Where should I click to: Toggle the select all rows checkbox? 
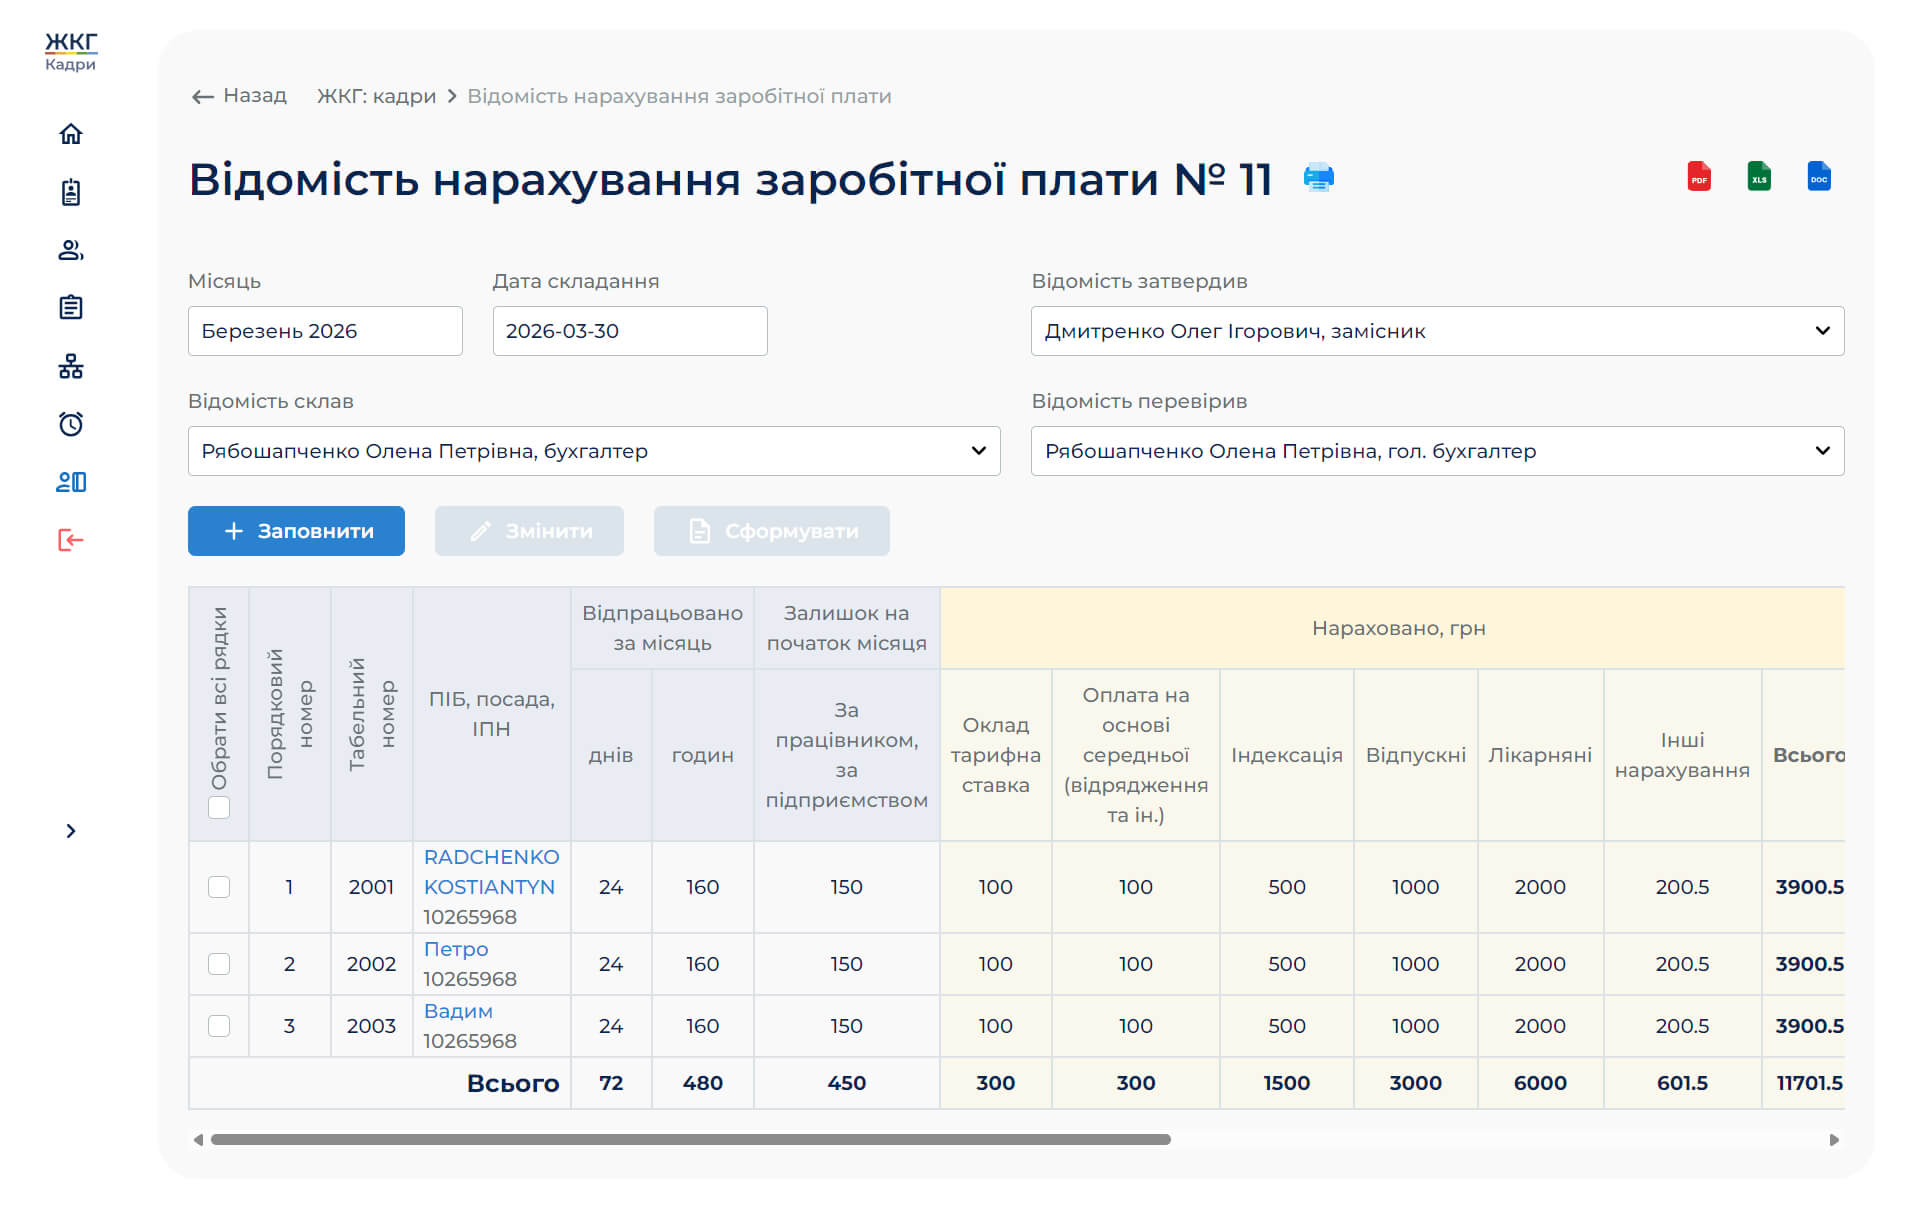(x=219, y=807)
